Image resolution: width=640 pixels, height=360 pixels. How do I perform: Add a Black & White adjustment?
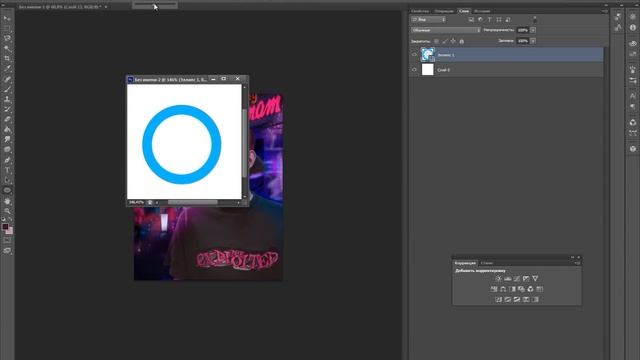(512, 289)
